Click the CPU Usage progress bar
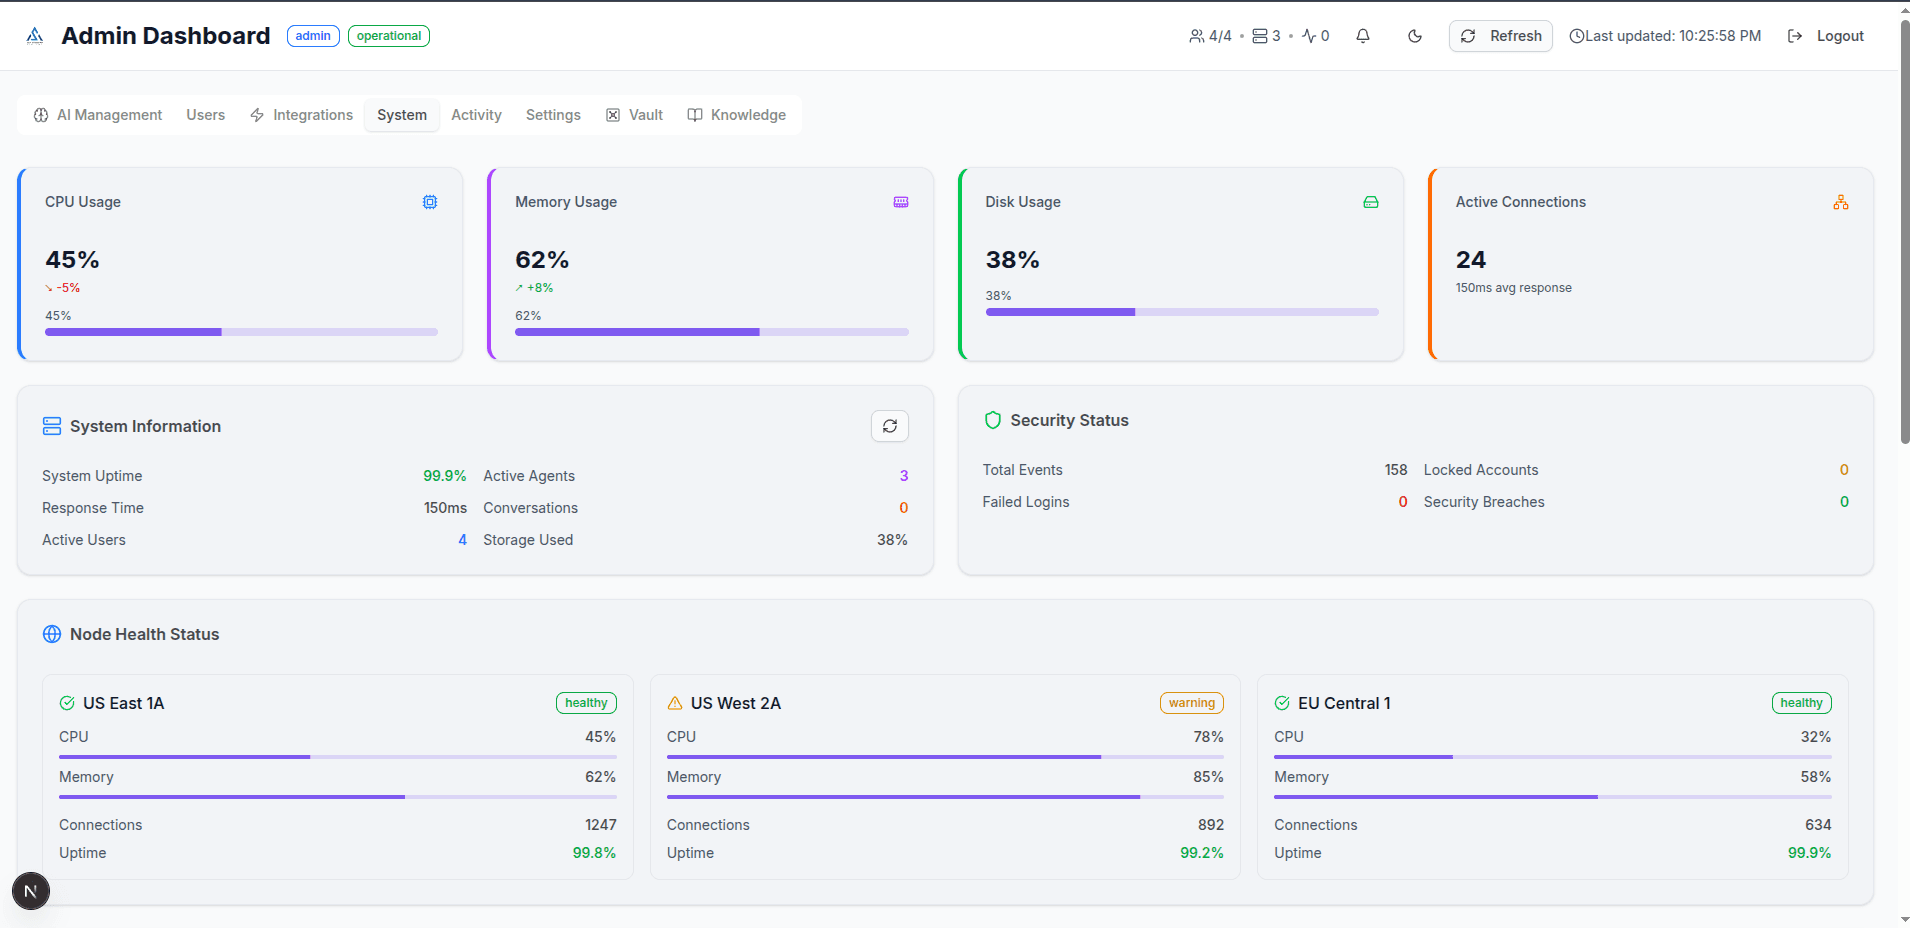The height and width of the screenshot is (928, 1910). click(241, 332)
